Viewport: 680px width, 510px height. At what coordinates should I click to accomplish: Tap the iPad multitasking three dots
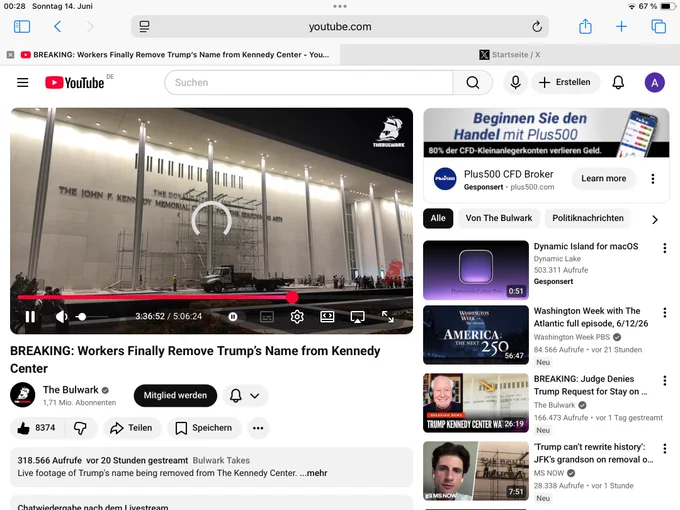pyautogui.click(x=340, y=6)
